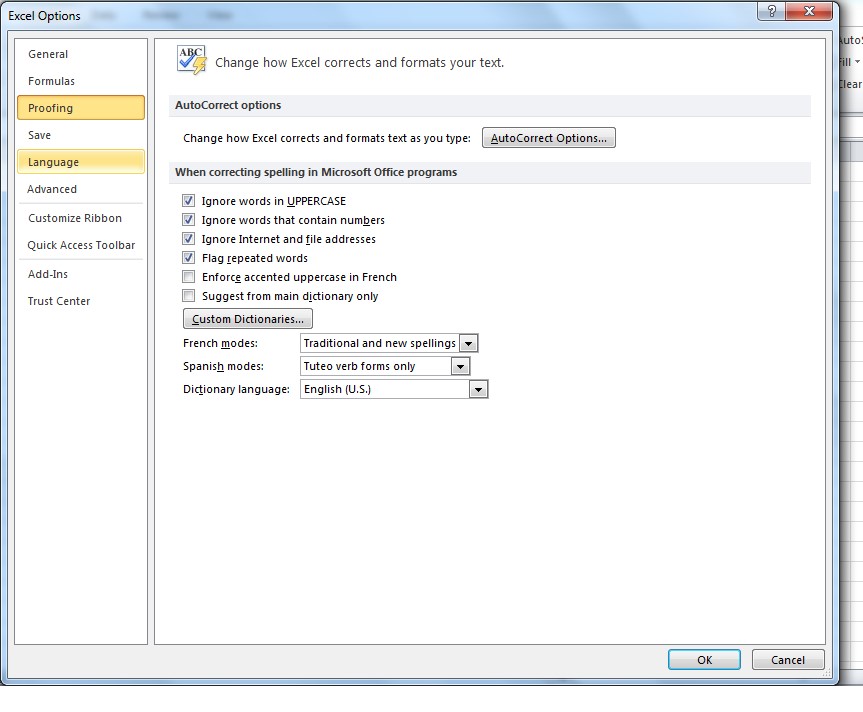Enable Enforce accented uppercase in French
Screen dimensions: 863x712
pos(188,276)
